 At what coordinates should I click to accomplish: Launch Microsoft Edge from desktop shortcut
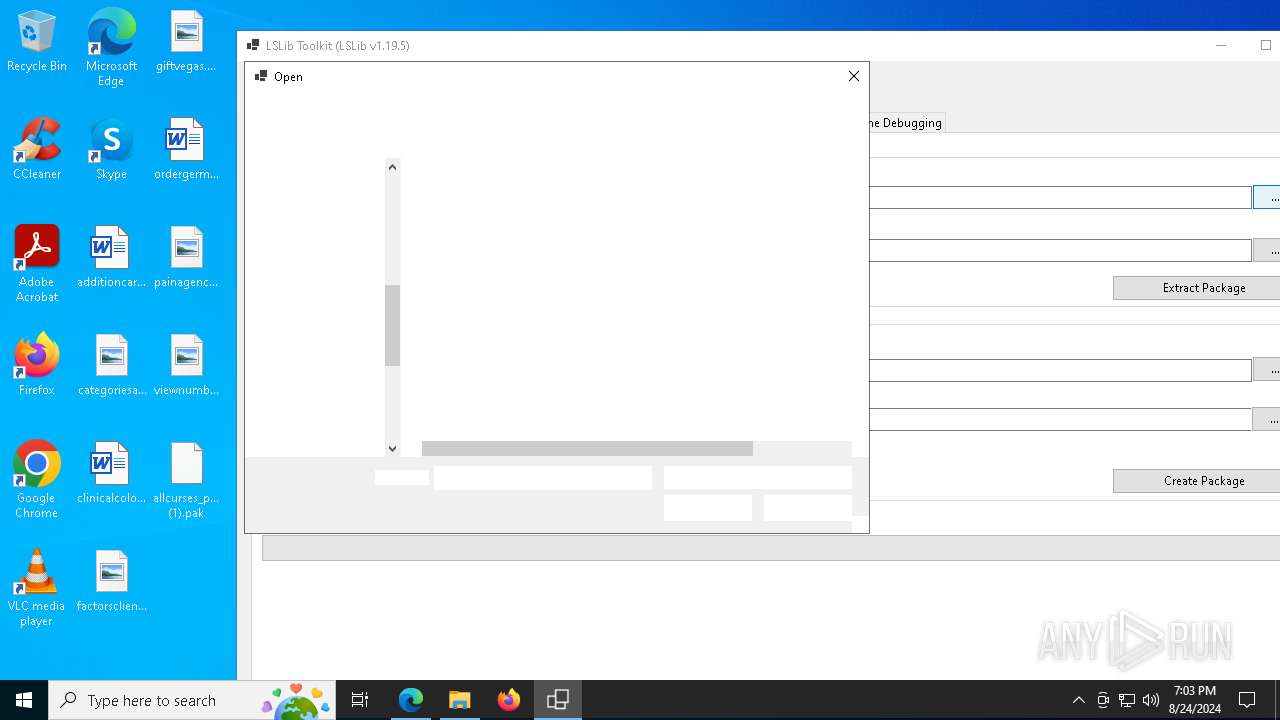point(111,48)
